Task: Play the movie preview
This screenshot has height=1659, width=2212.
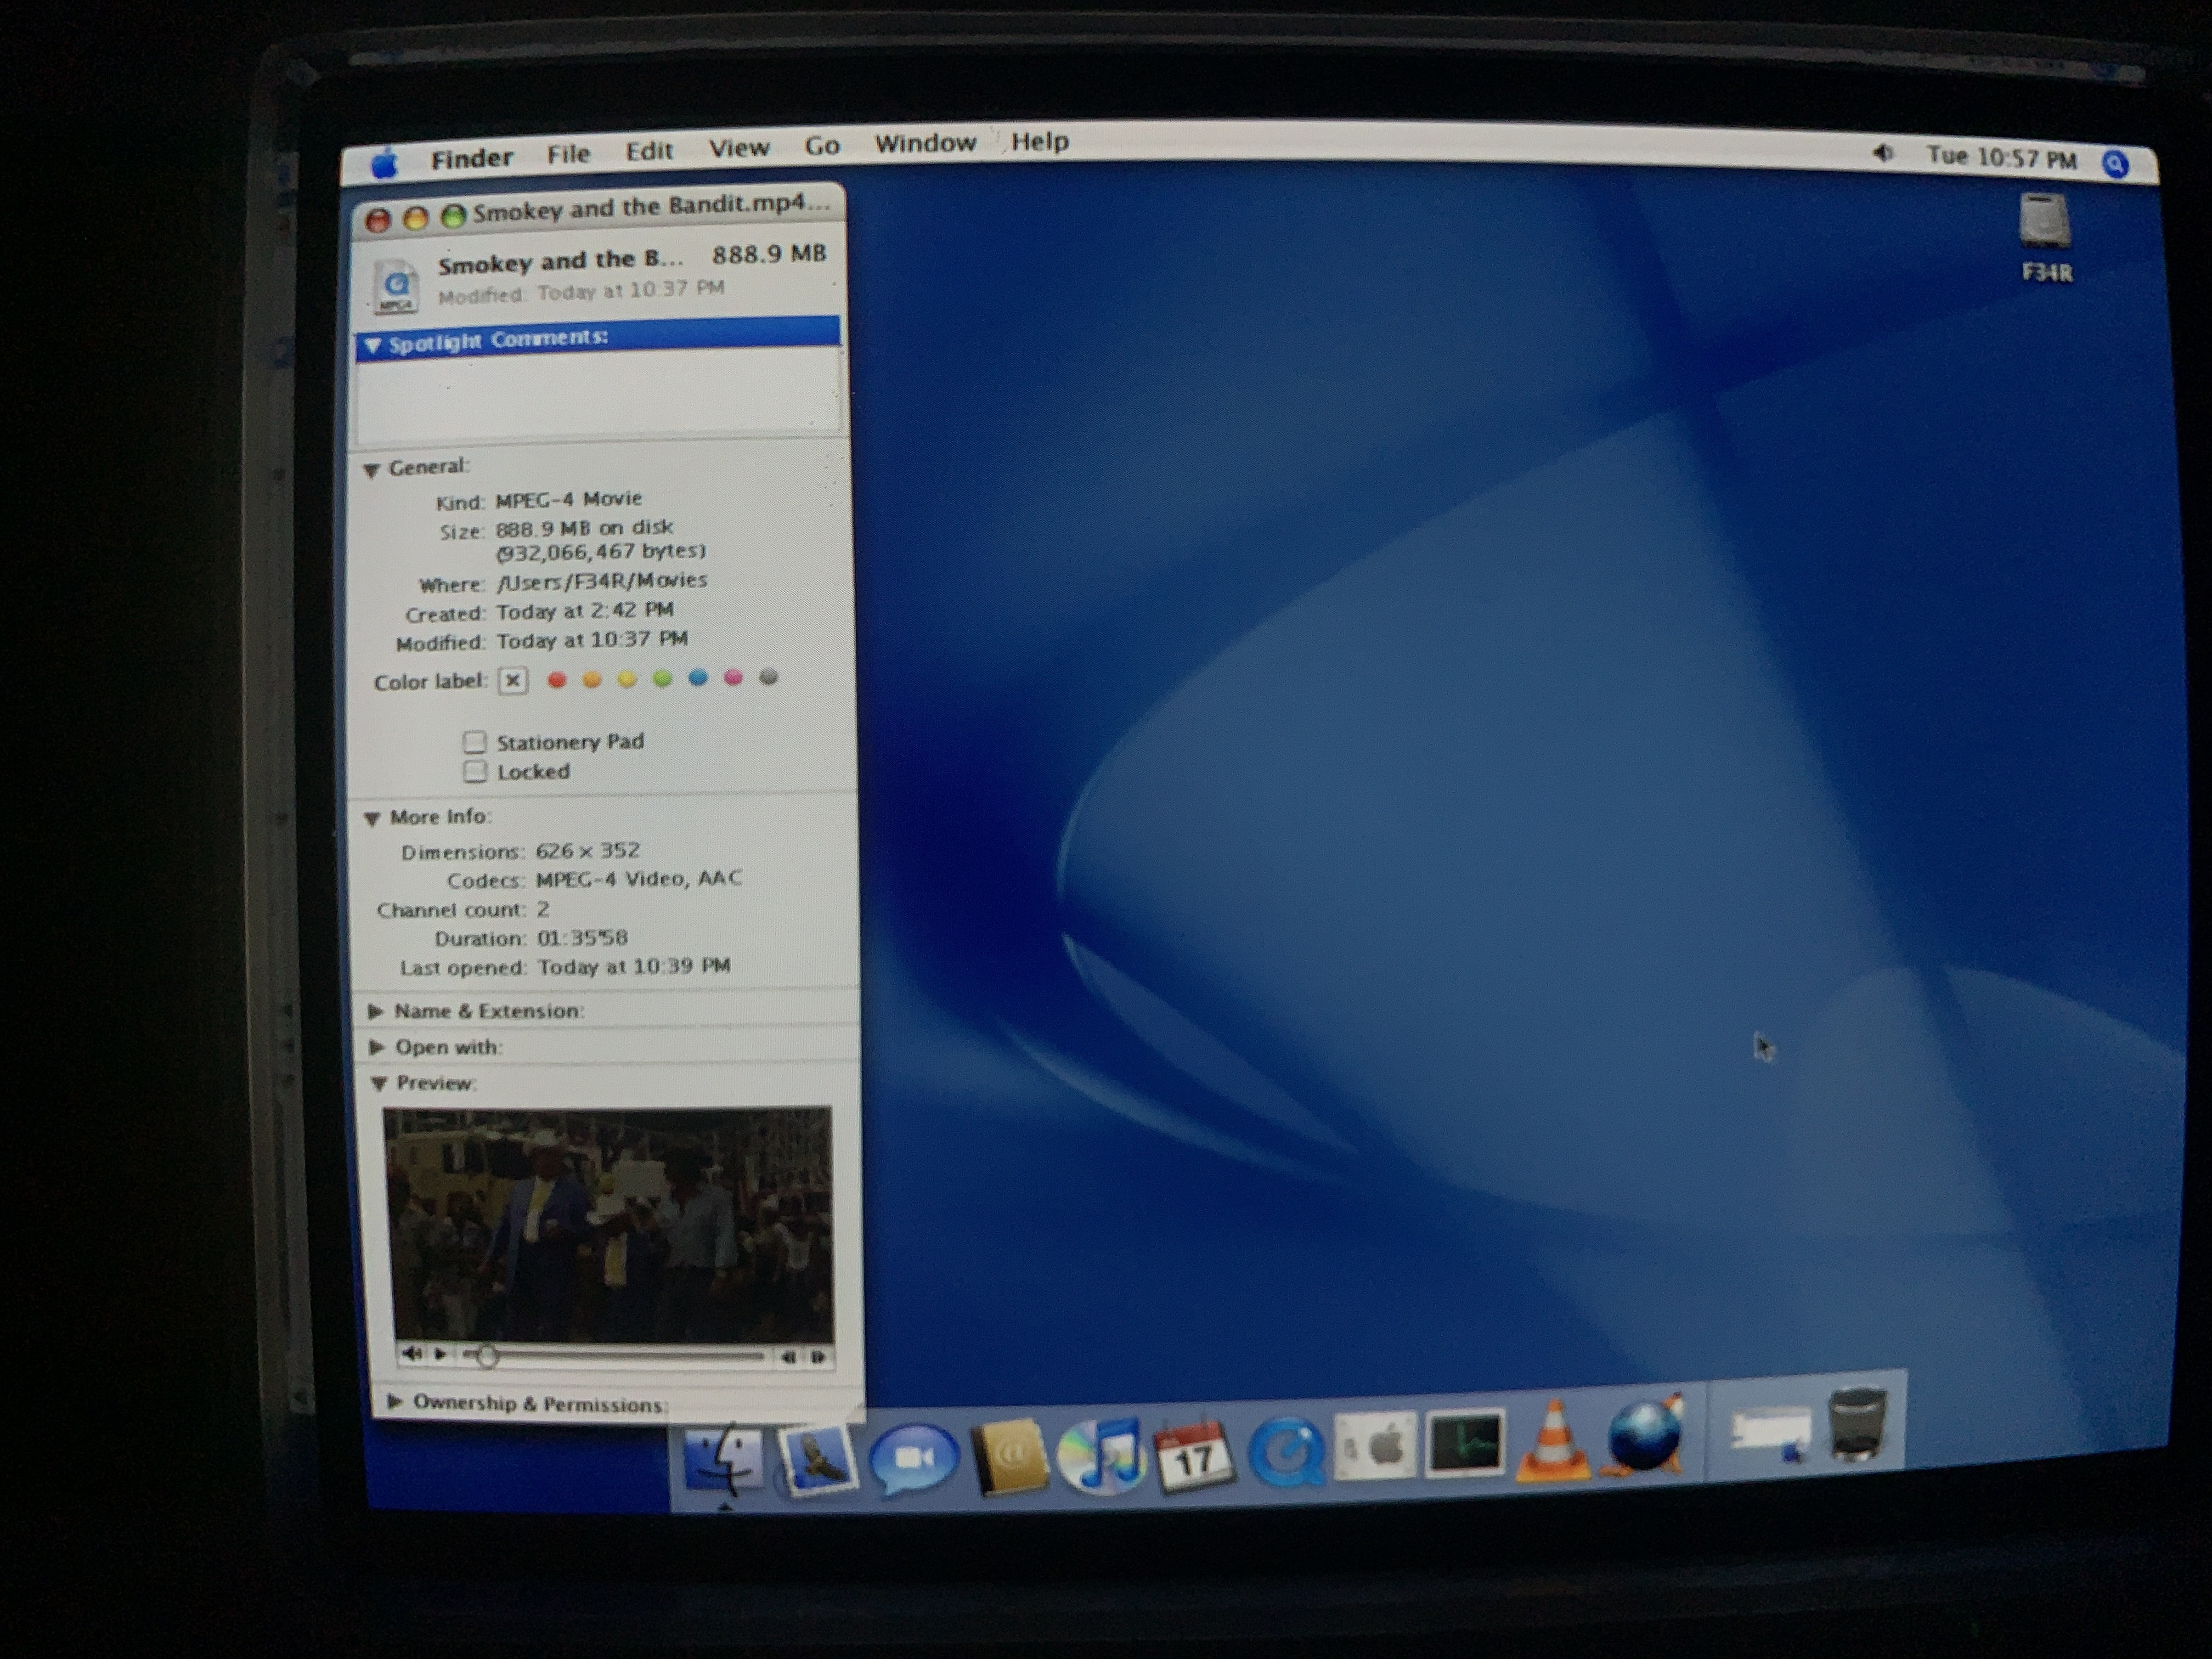Action: pos(441,1354)
